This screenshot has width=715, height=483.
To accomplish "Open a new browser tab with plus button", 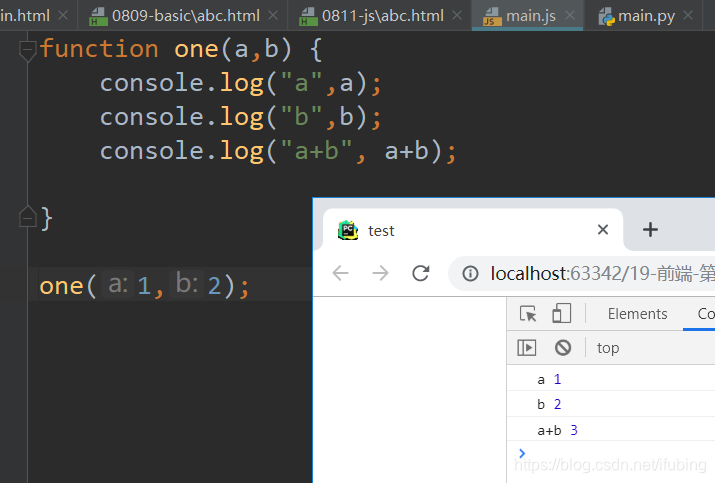I will (x=650, y=230).
